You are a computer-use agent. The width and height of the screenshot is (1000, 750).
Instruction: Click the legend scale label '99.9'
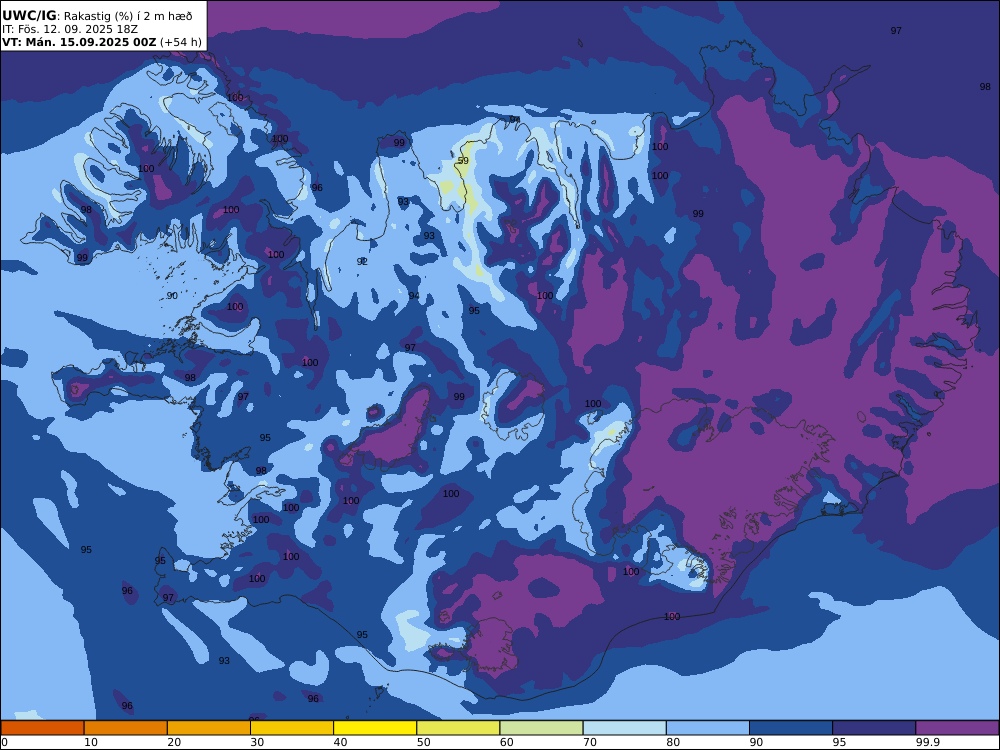(928, 742)
